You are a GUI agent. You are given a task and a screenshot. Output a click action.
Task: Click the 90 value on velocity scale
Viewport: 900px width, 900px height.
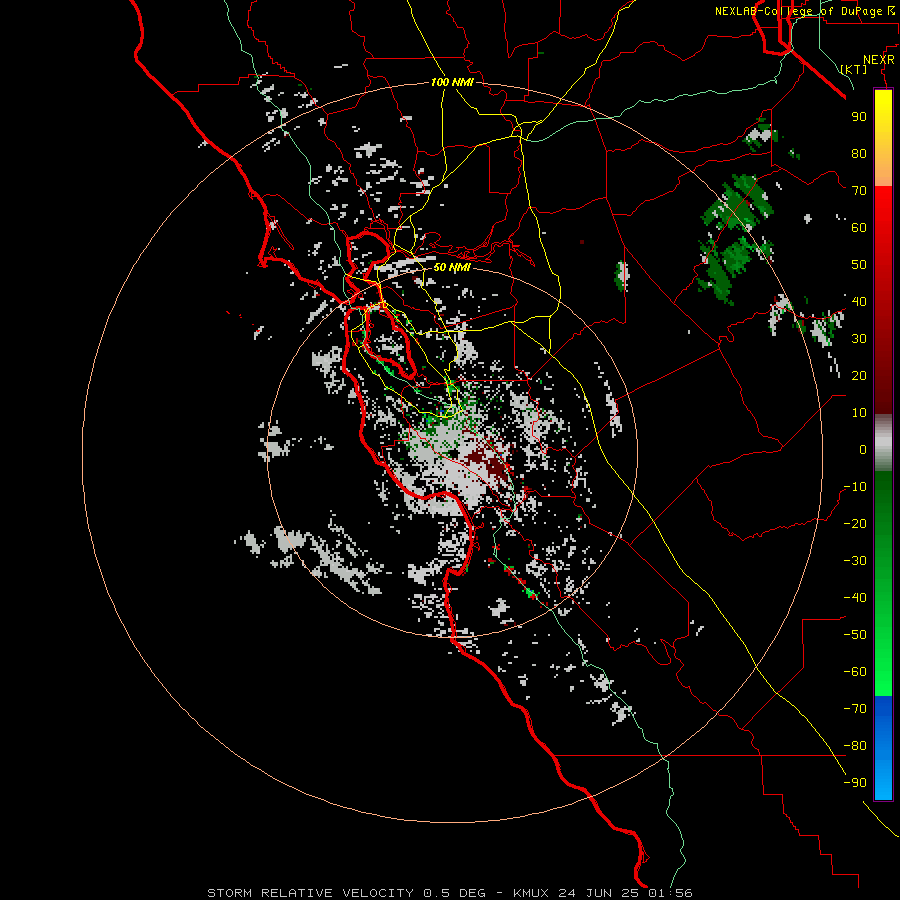pyautogui.click(x=859, y=117)
